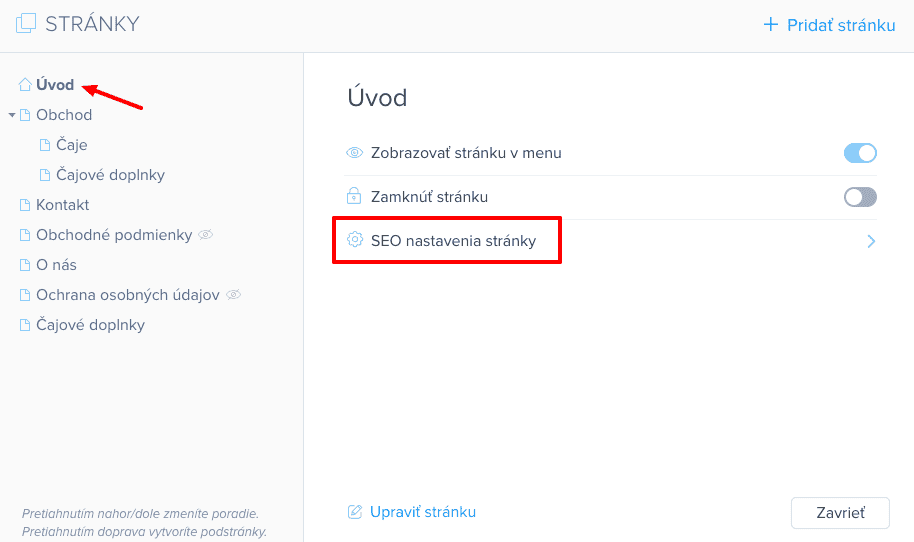The width and height of the screenshot is (914, 542).
Task: Click the Stránky pages icon in header
Action: click(x=26, y=24)
